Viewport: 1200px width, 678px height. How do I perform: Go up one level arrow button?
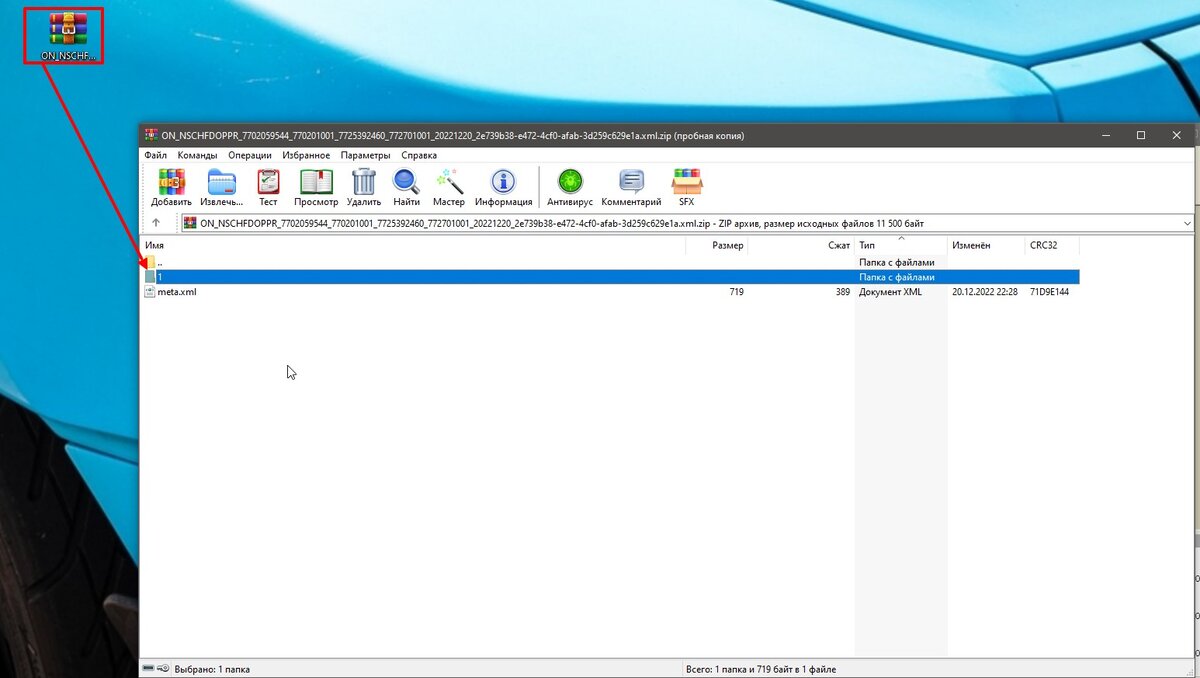point(156,223)
